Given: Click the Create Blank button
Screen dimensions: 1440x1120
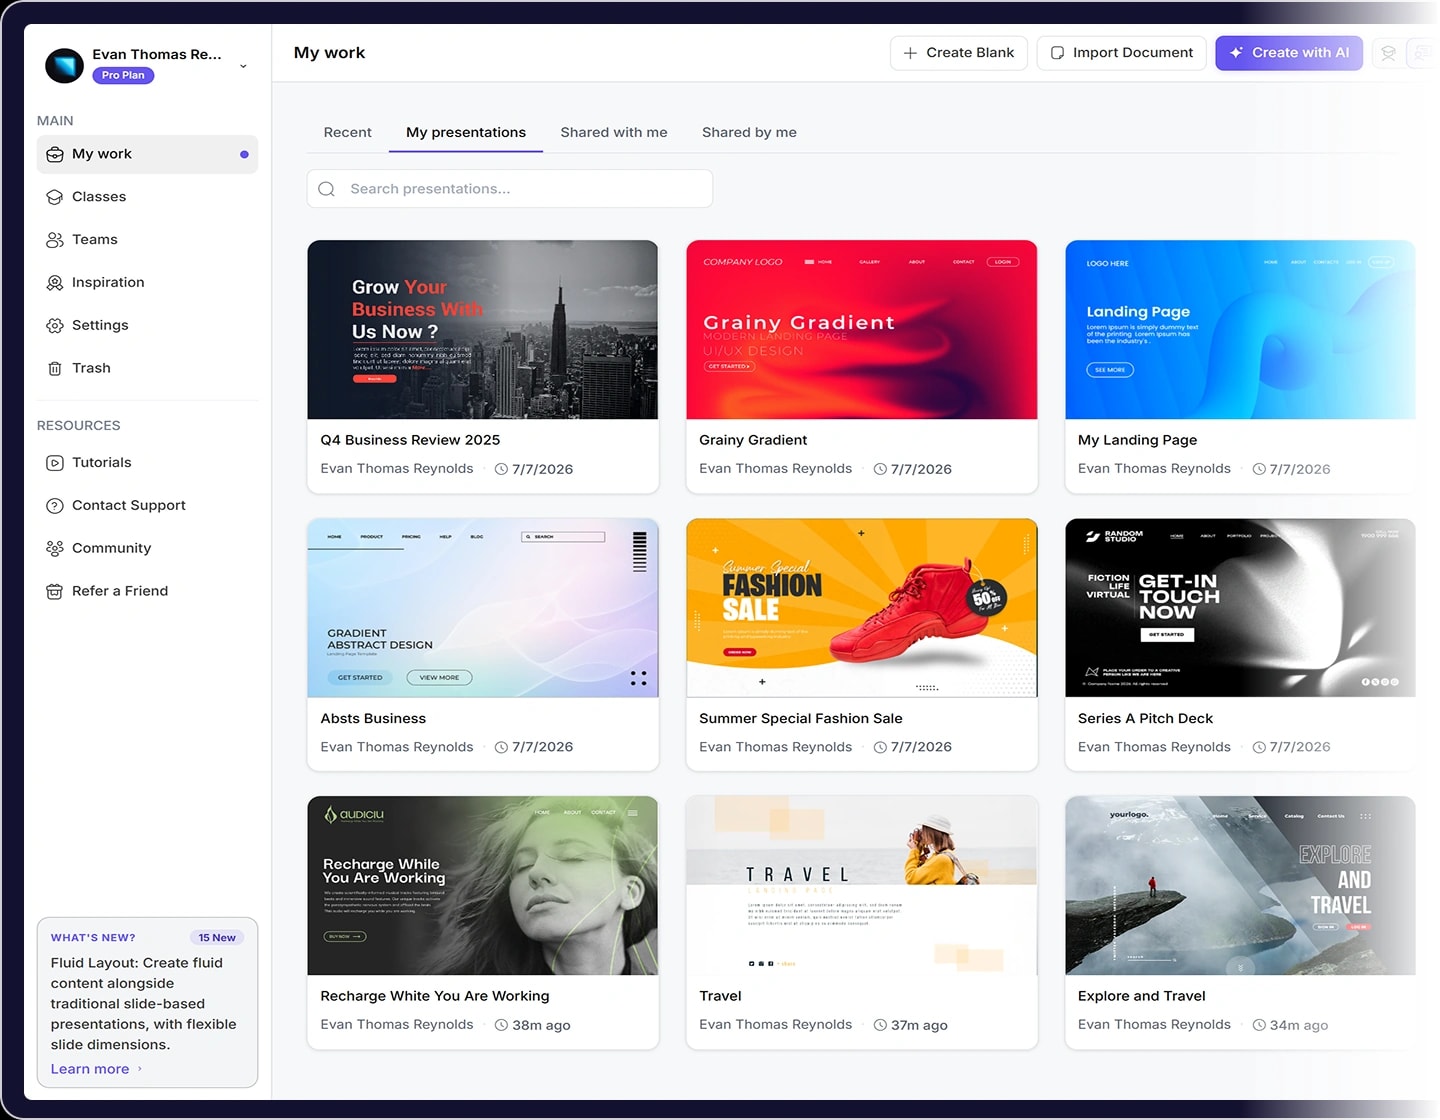Looking at the screenshot, I should pos(959,53).
